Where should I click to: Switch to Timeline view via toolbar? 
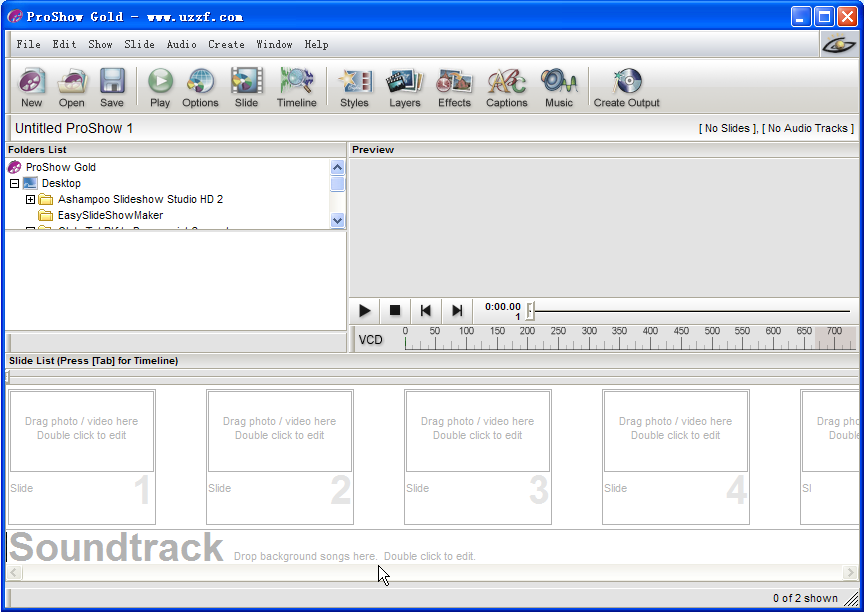(296, 87)
